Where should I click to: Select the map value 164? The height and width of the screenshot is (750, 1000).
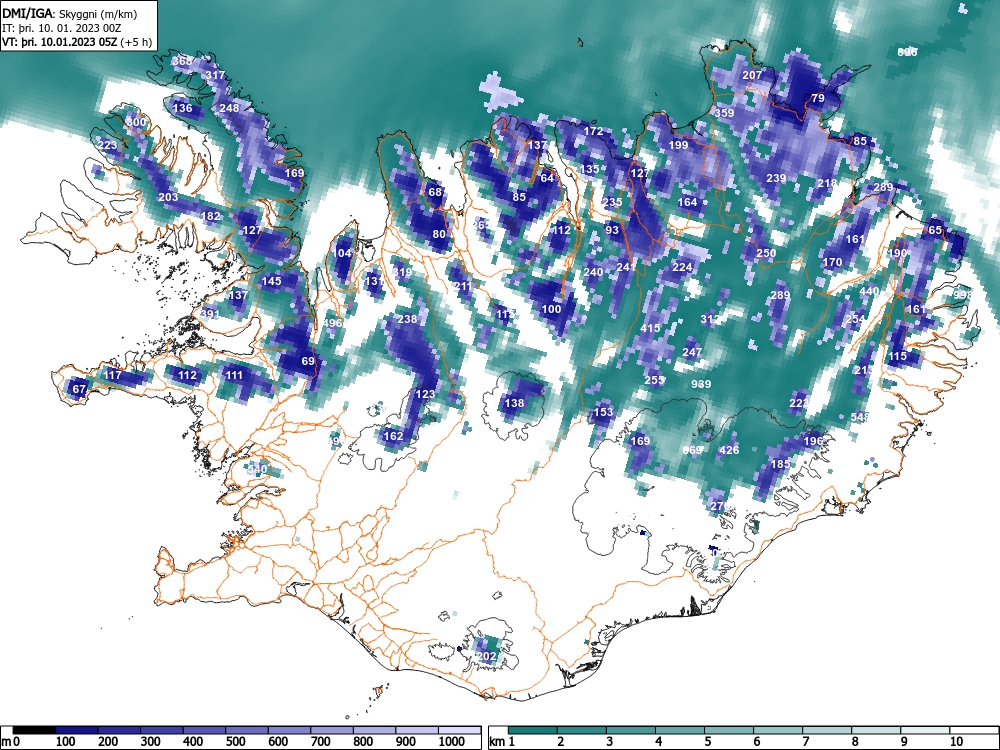pyautogui.click(x=688, y=202)
